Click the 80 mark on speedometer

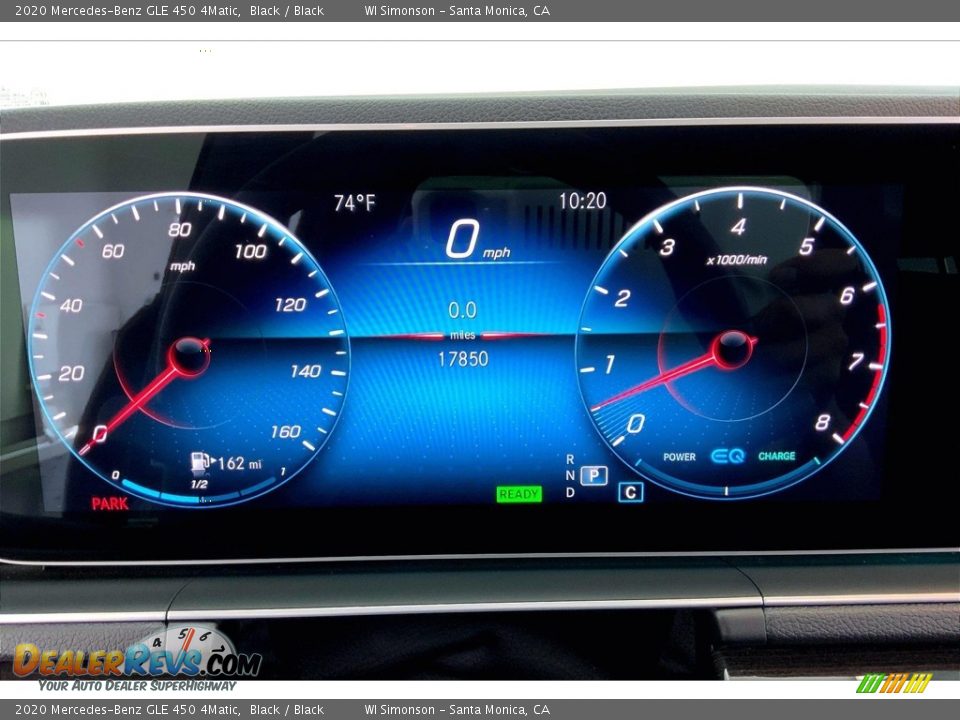pyautogui.click(x=180, y=230)
